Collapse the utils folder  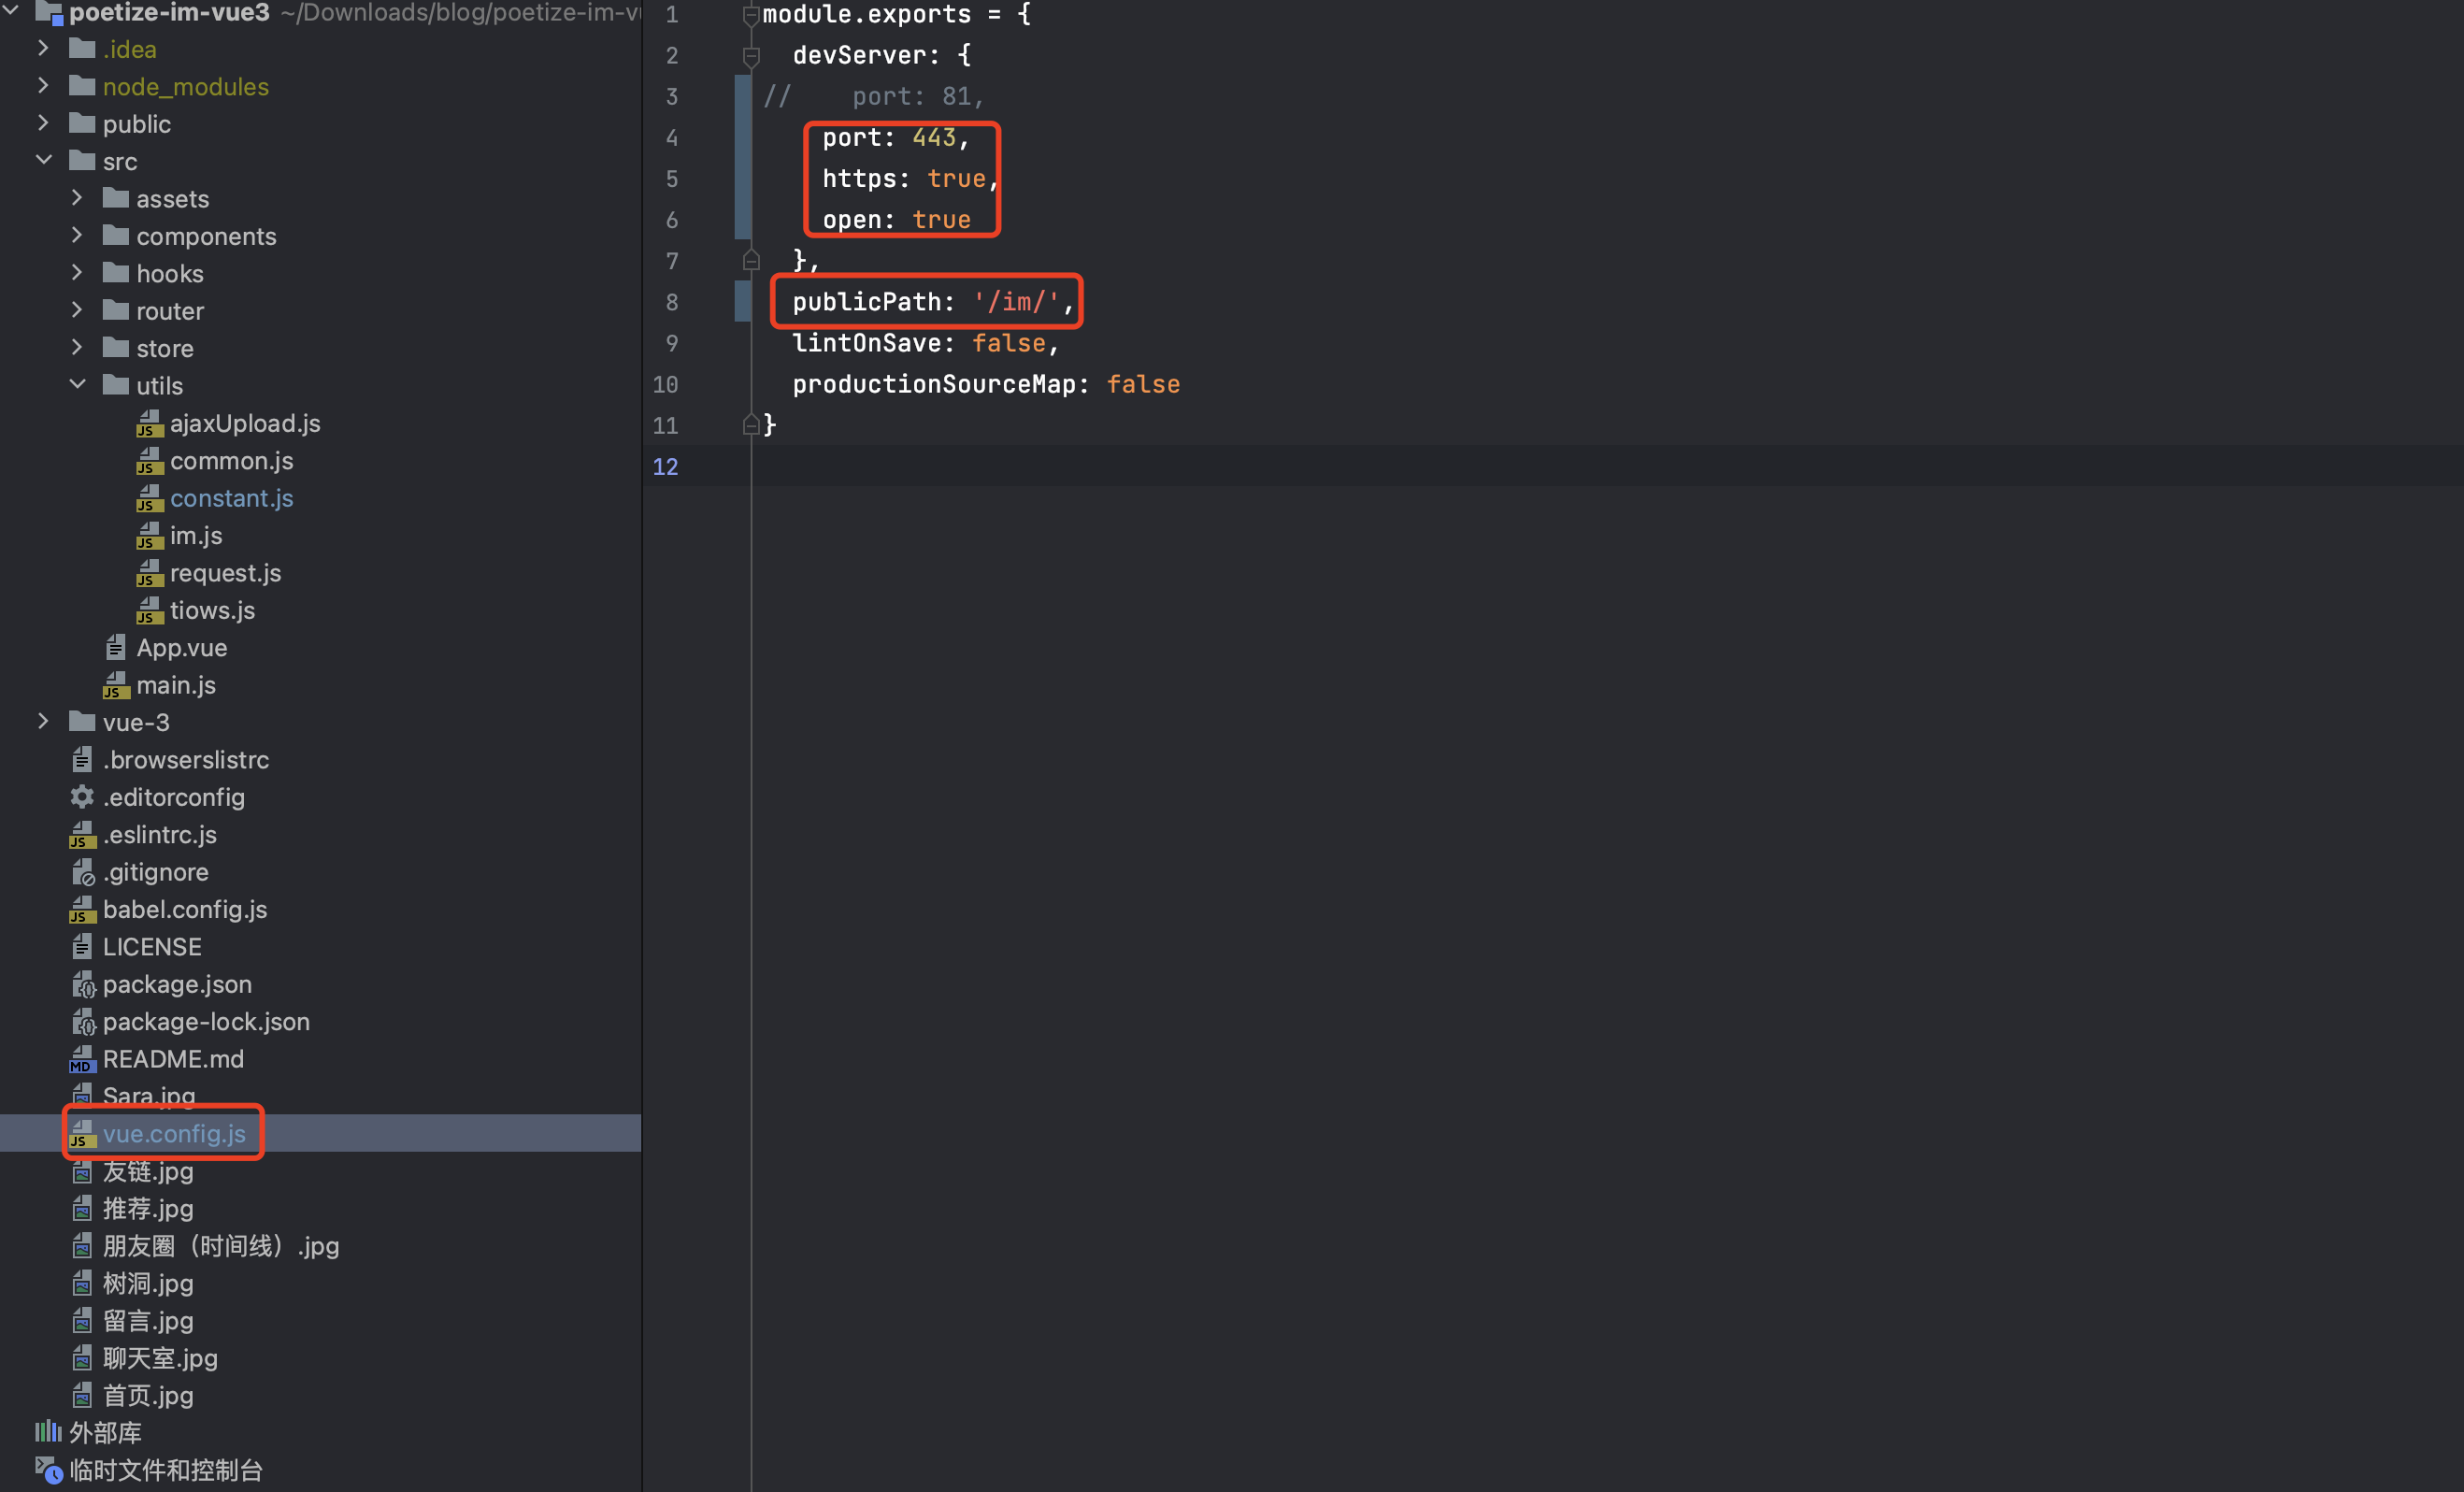[x=77, y=385]
